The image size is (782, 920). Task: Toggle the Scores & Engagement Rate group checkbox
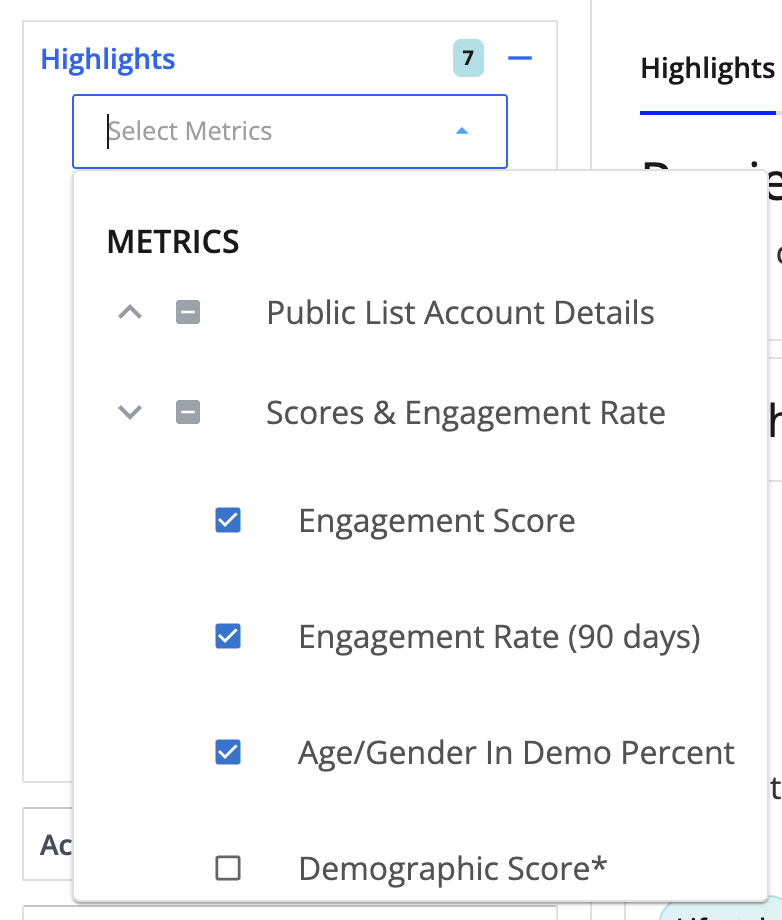[x=188, y=412]
